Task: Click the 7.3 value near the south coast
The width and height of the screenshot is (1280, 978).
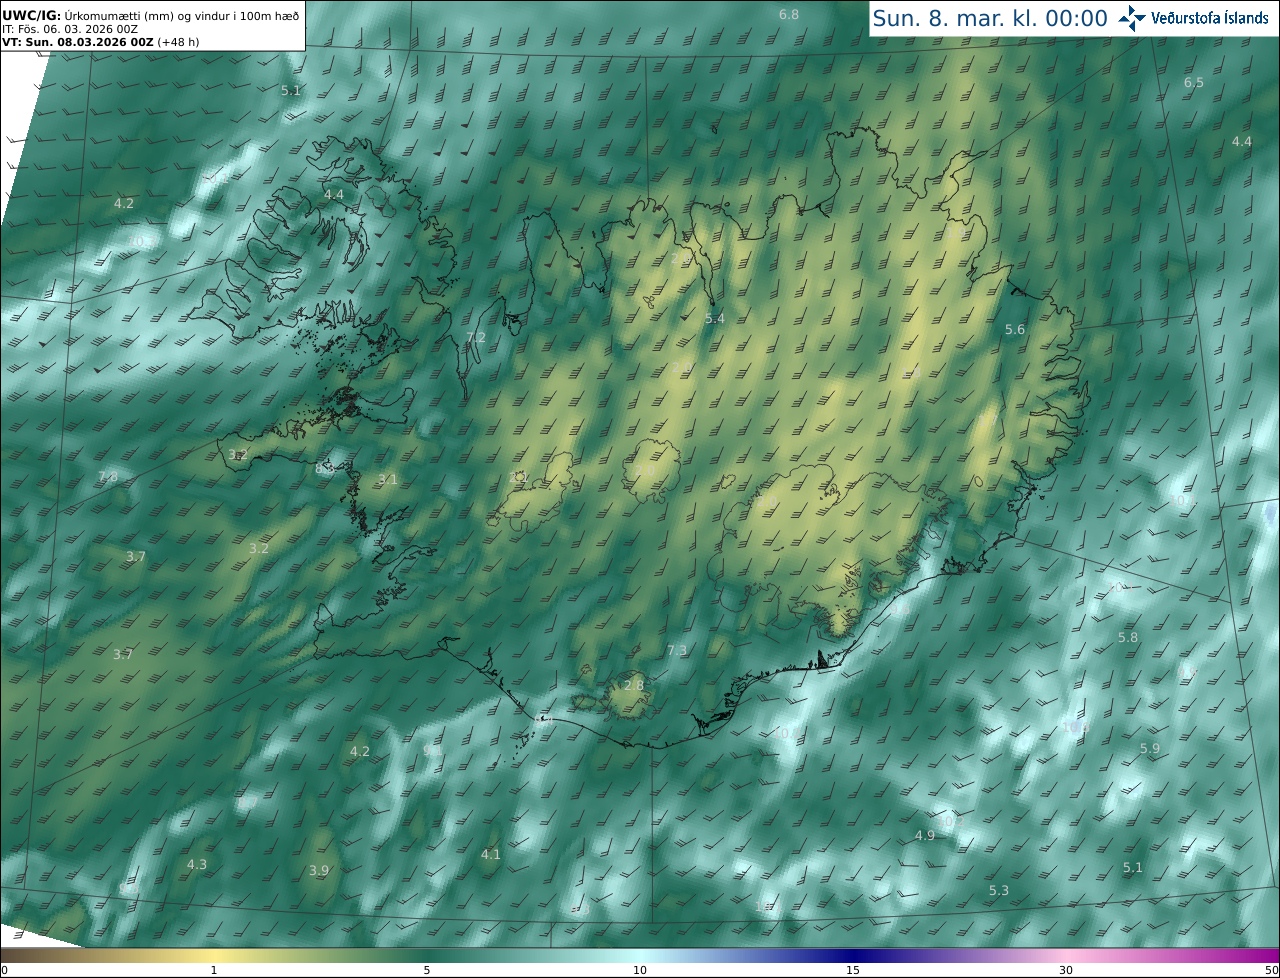Action: pyautogui.click(x=677, y=650)
